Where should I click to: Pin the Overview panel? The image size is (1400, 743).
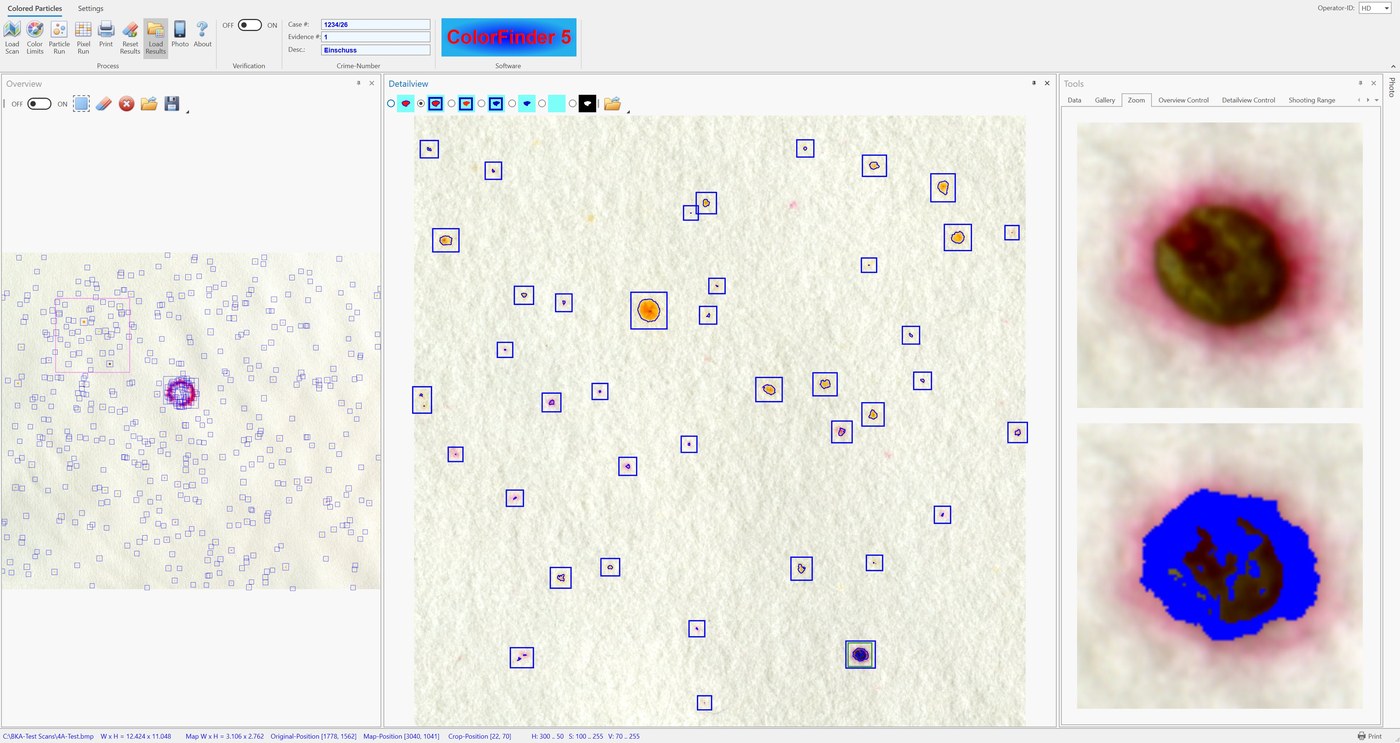(359, 83)
